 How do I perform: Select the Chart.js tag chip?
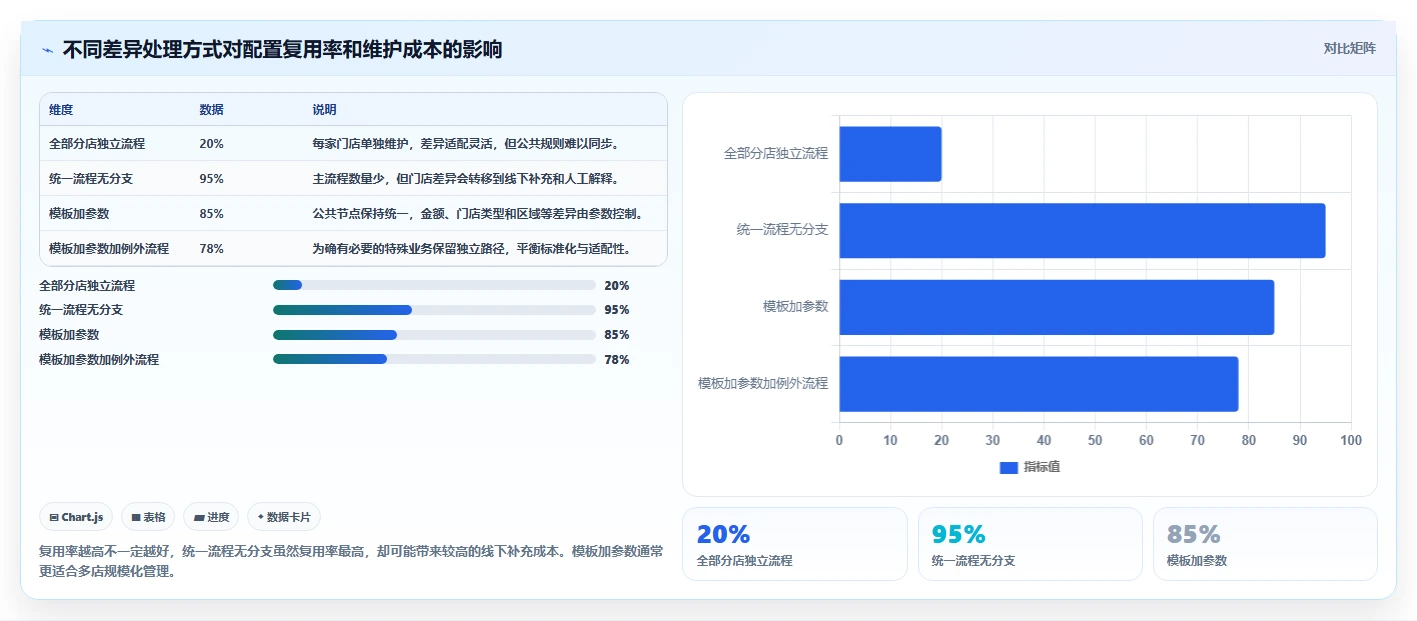point(77,517)
